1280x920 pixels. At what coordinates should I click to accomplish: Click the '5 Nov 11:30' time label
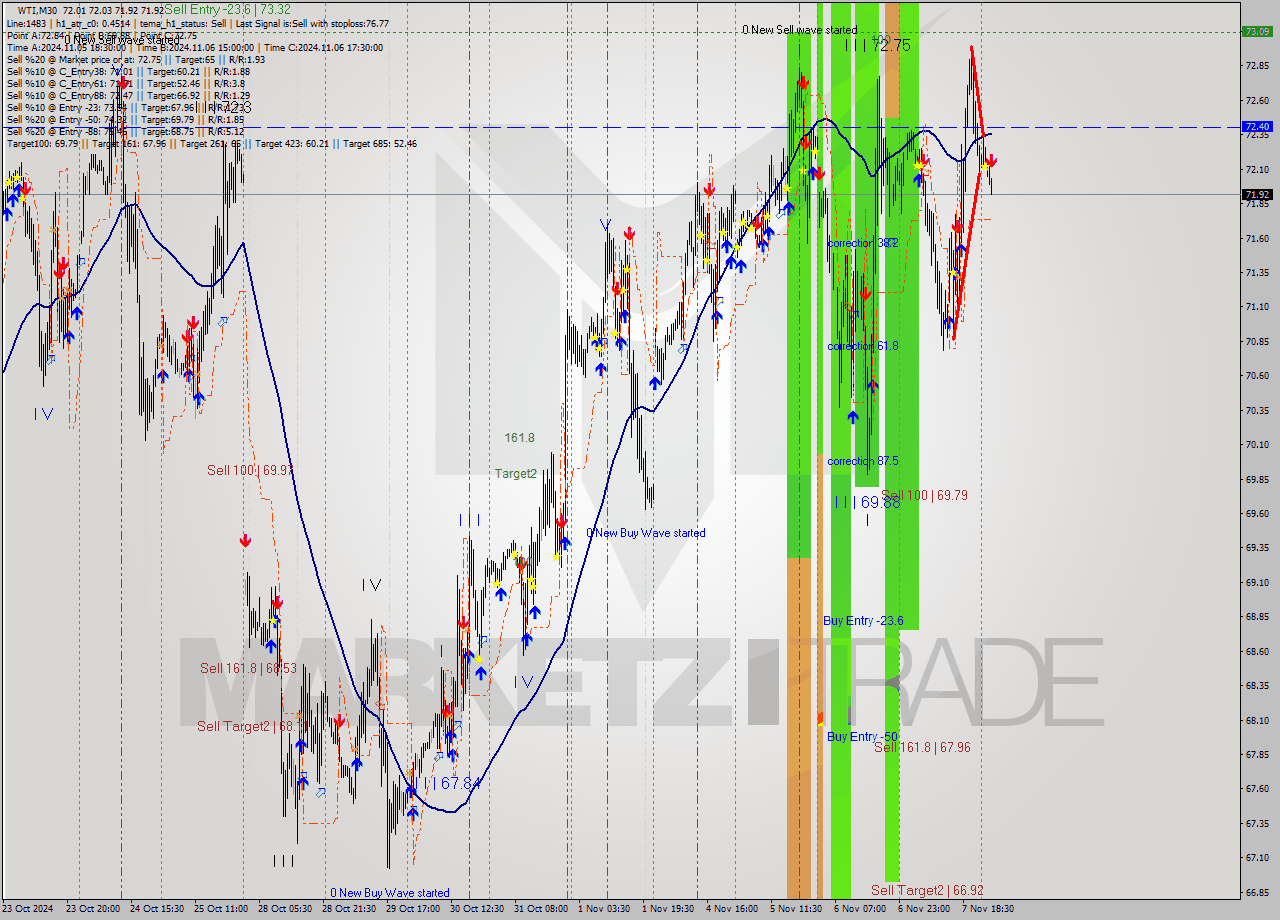tap(797, 909)
